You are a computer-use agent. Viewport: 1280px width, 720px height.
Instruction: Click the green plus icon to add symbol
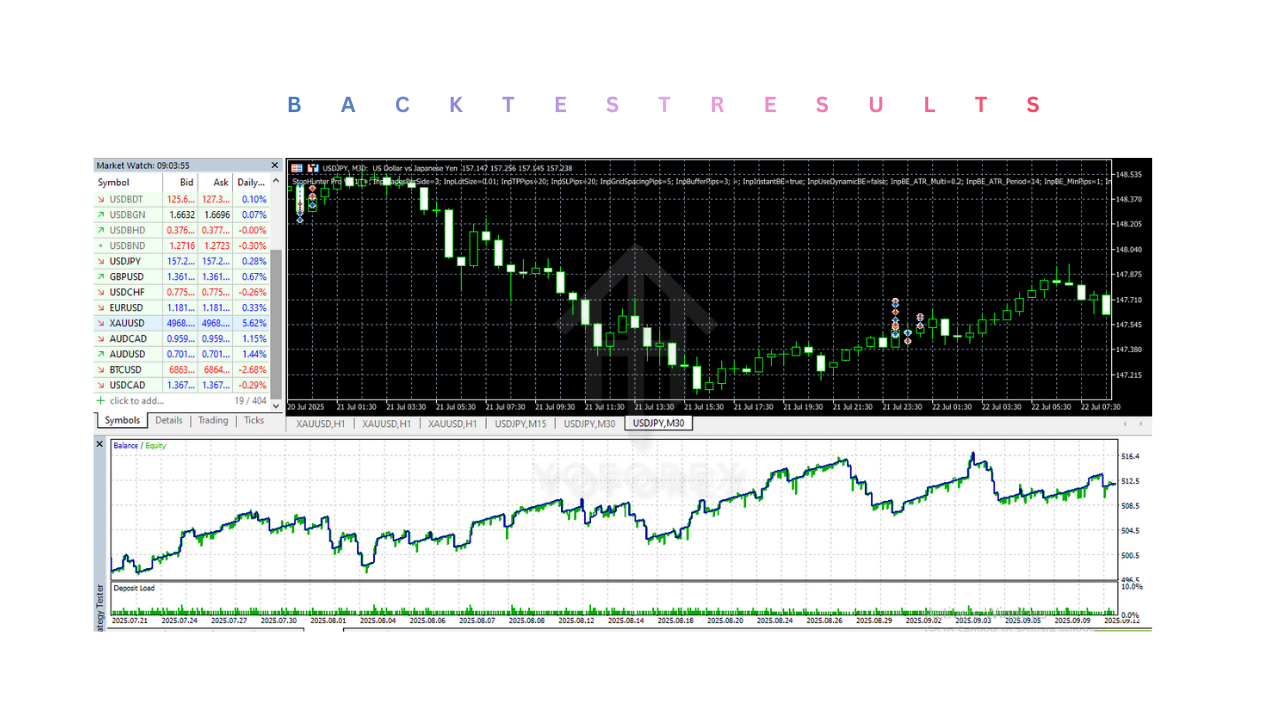100,401
